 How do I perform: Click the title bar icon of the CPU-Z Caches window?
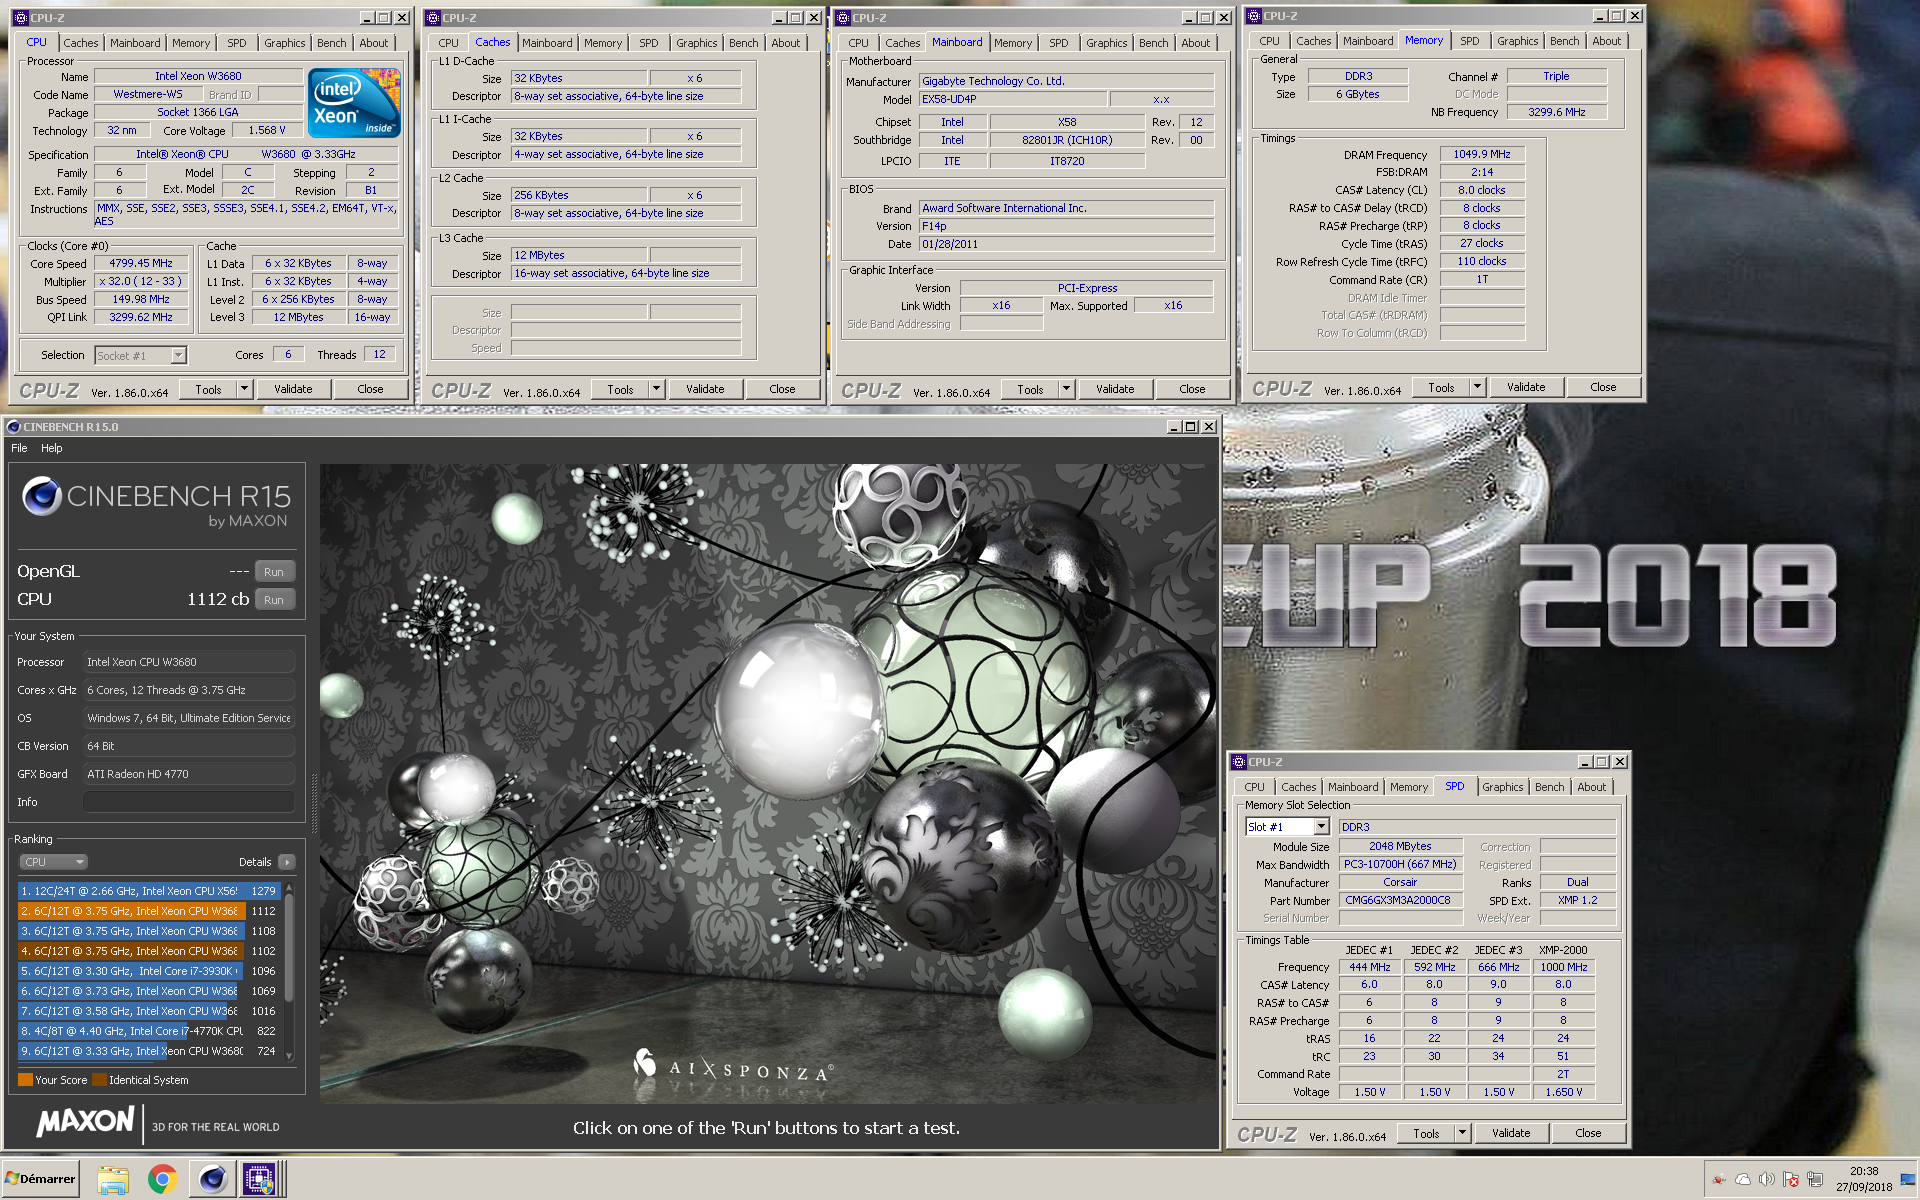[433, 18]
